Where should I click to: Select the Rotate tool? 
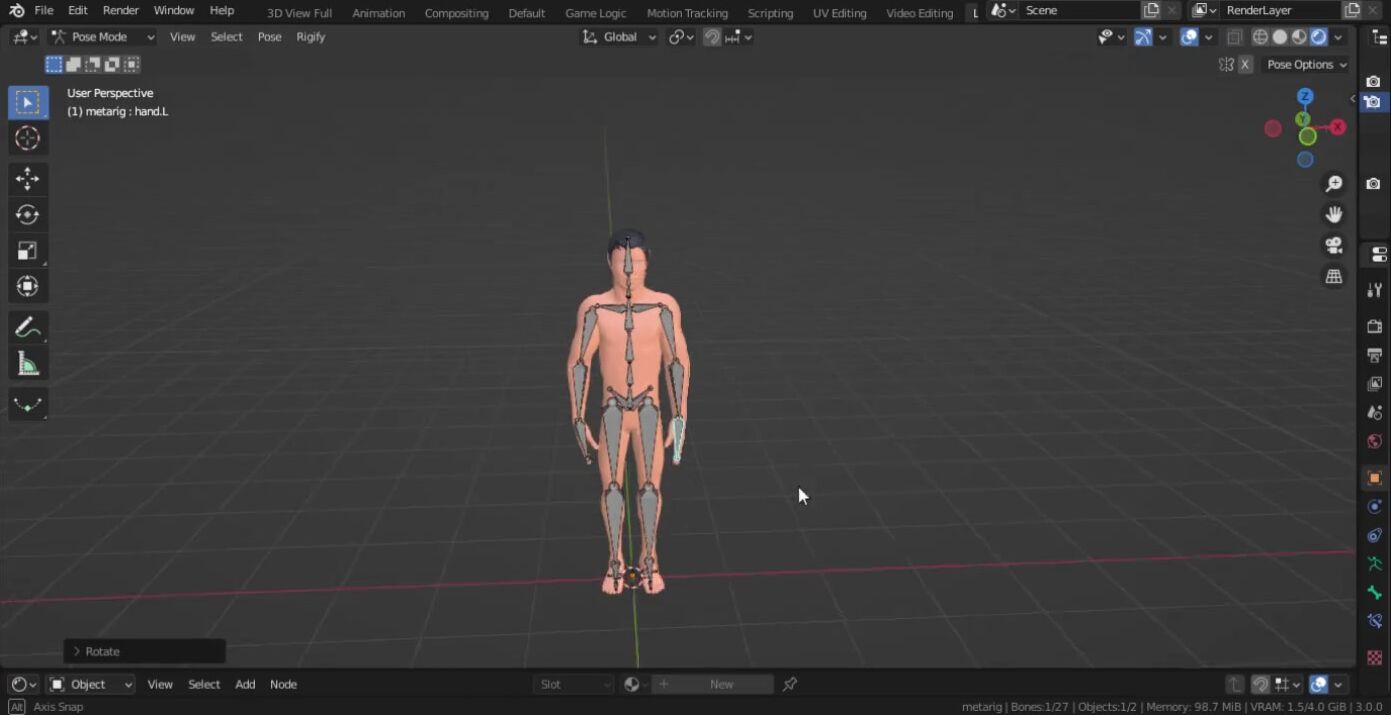pos(27,215)
